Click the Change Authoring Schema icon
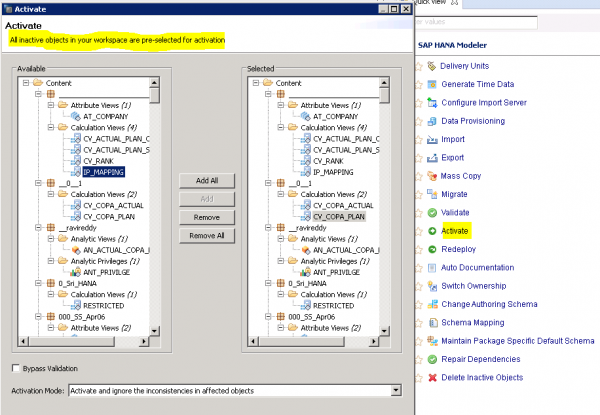This screenshot has height=415, width=600. (432, 304)
